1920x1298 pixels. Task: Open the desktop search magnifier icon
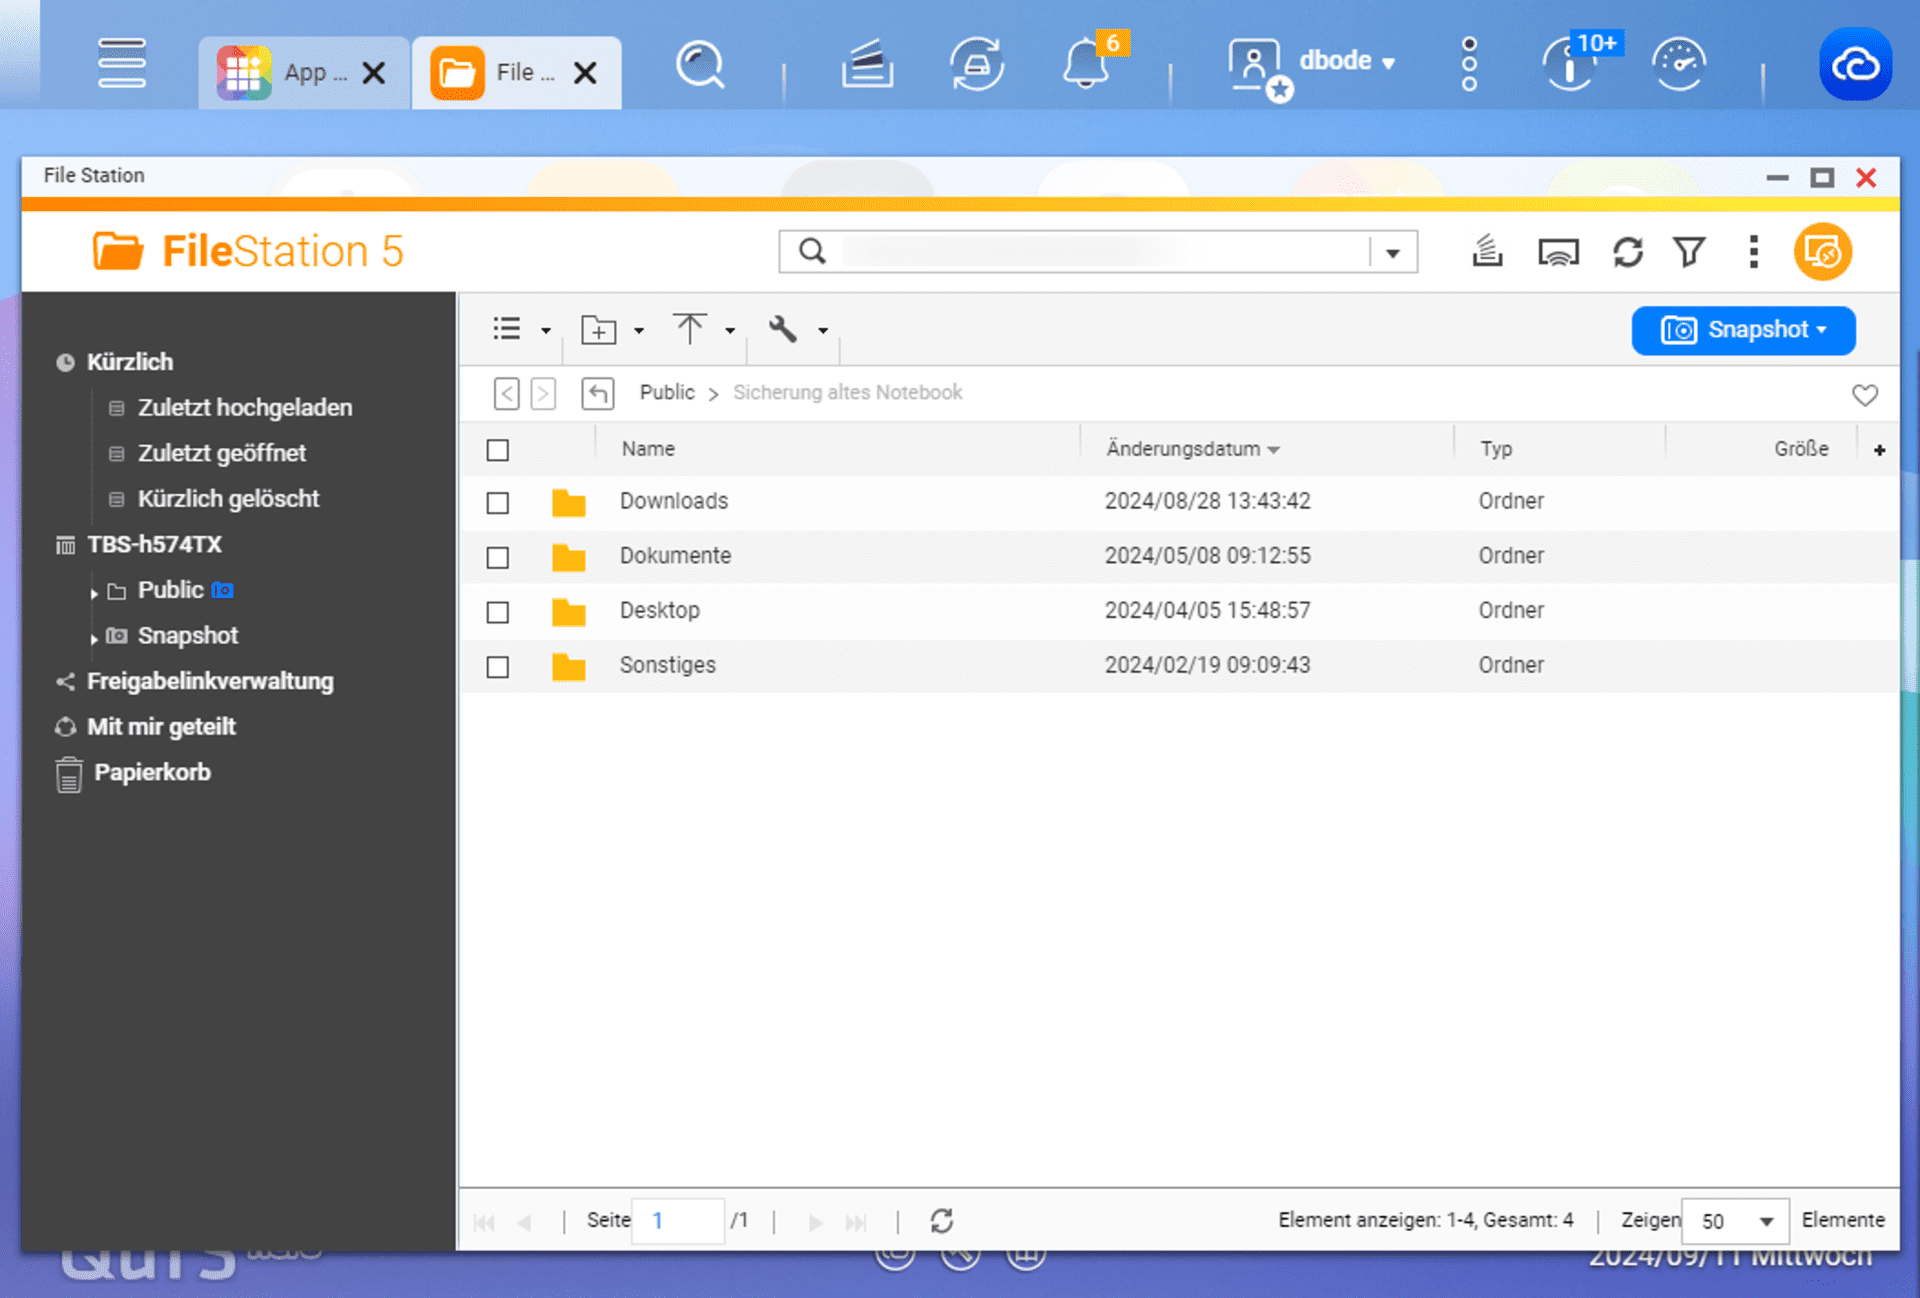(699, 65)
